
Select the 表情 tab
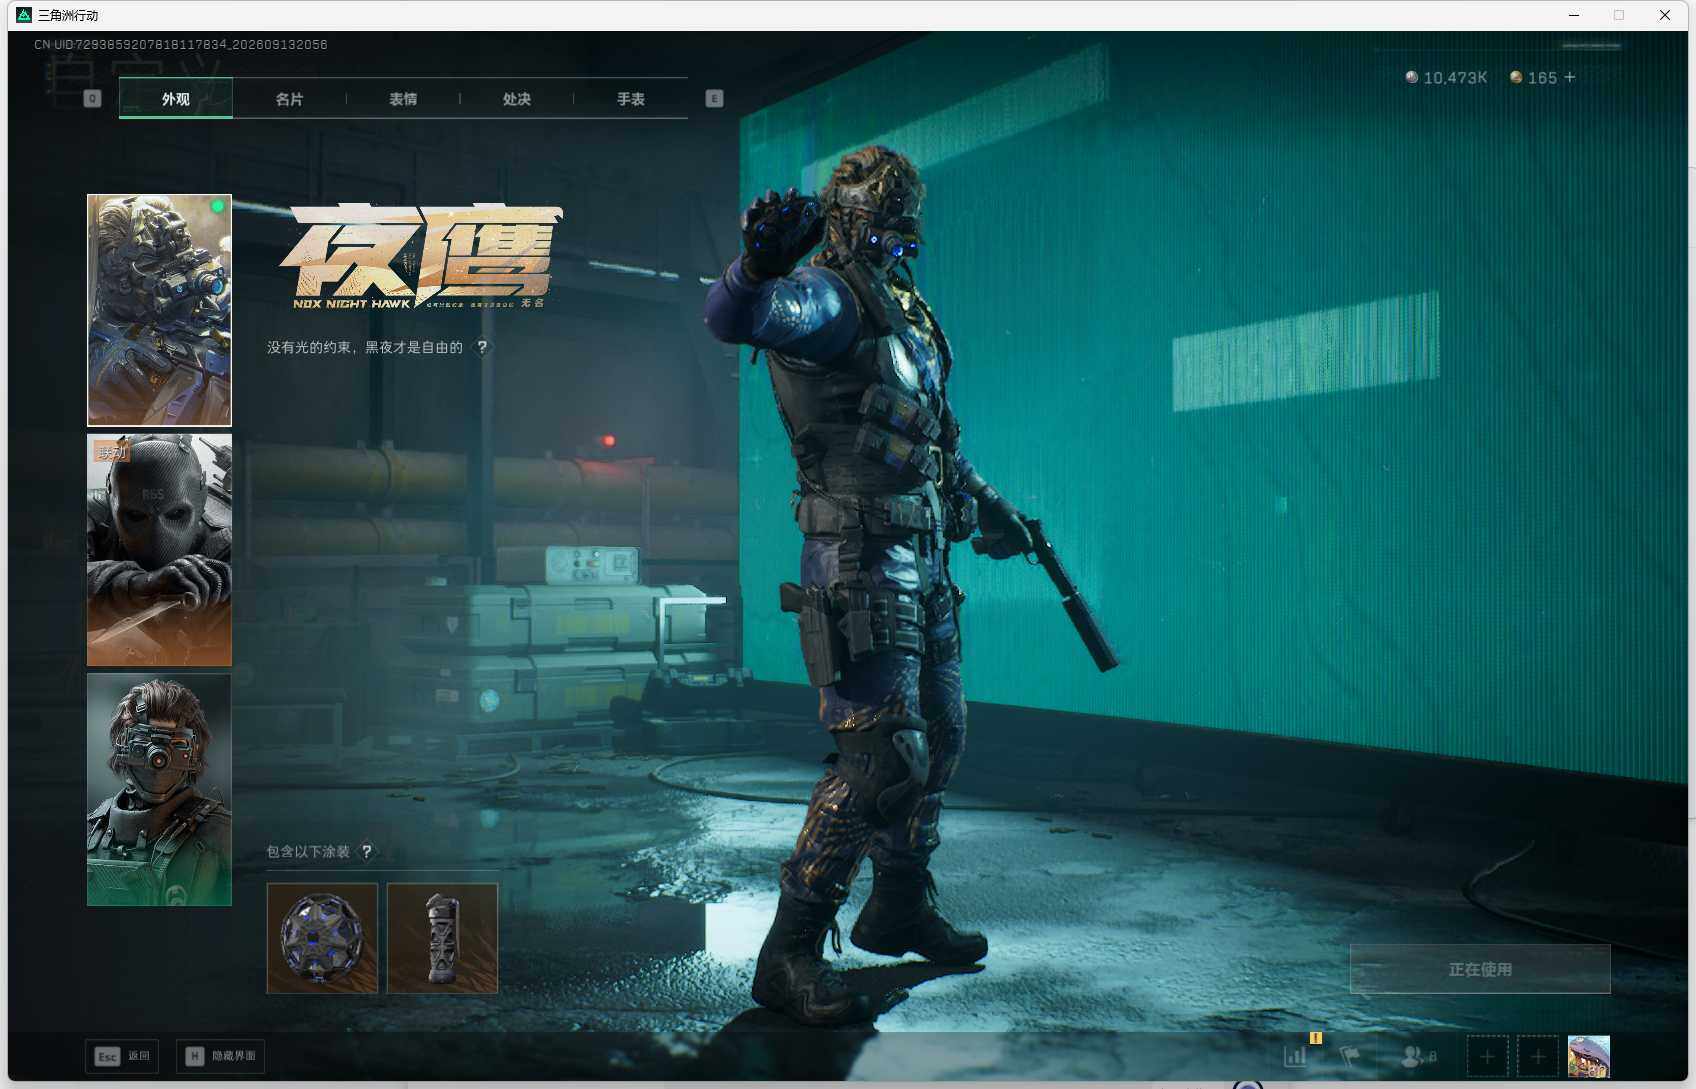click(x=403, y=99)
